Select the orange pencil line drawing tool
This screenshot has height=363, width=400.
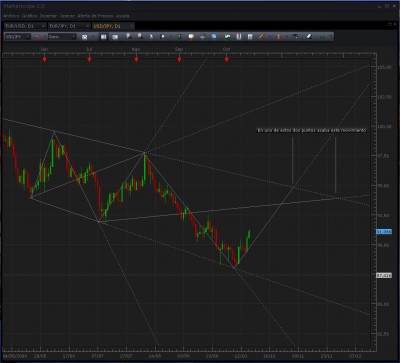pyautogui.click(x=261, y=37)
